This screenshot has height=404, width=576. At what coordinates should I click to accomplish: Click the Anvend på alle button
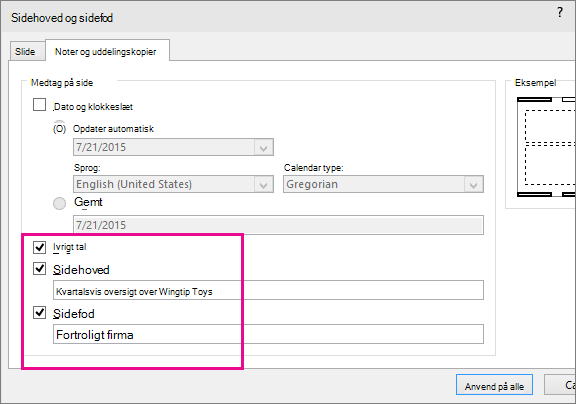[x=494, y=386]
